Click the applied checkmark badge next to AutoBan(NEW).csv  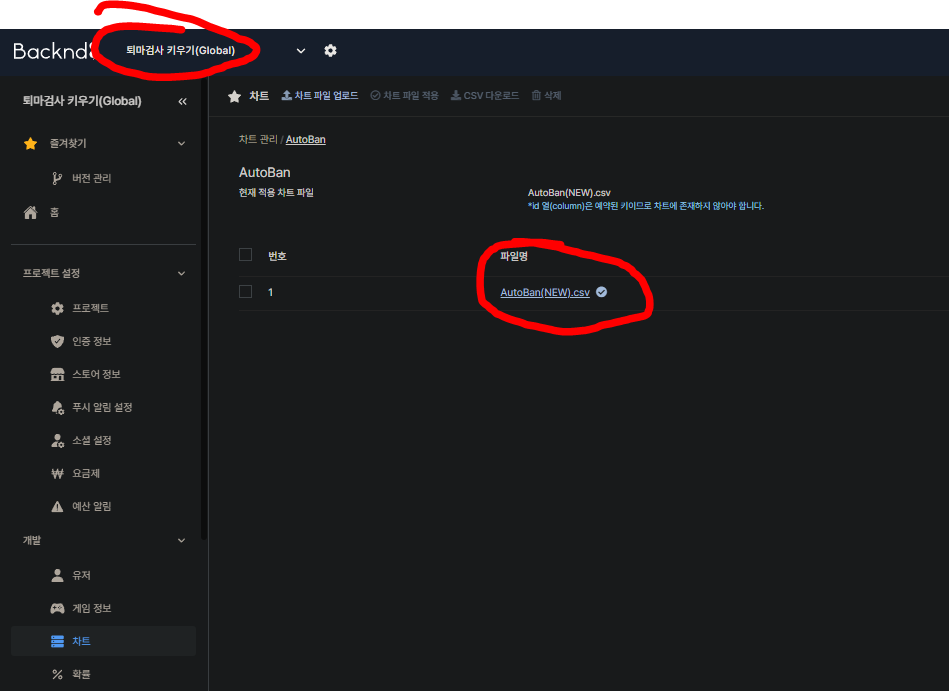(601, 292)
